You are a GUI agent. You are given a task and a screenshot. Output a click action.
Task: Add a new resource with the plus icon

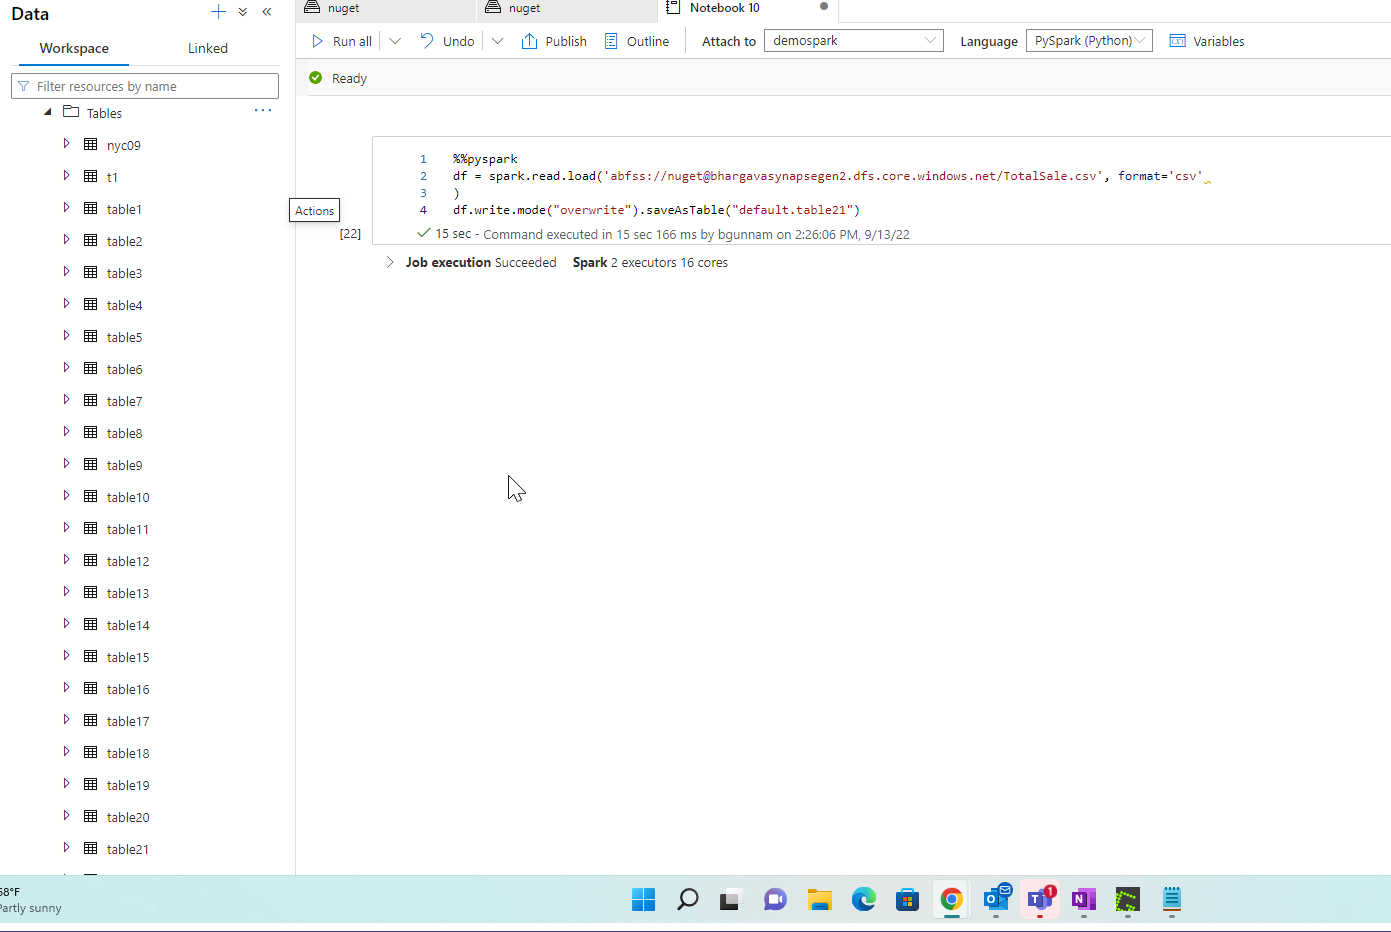218,12
